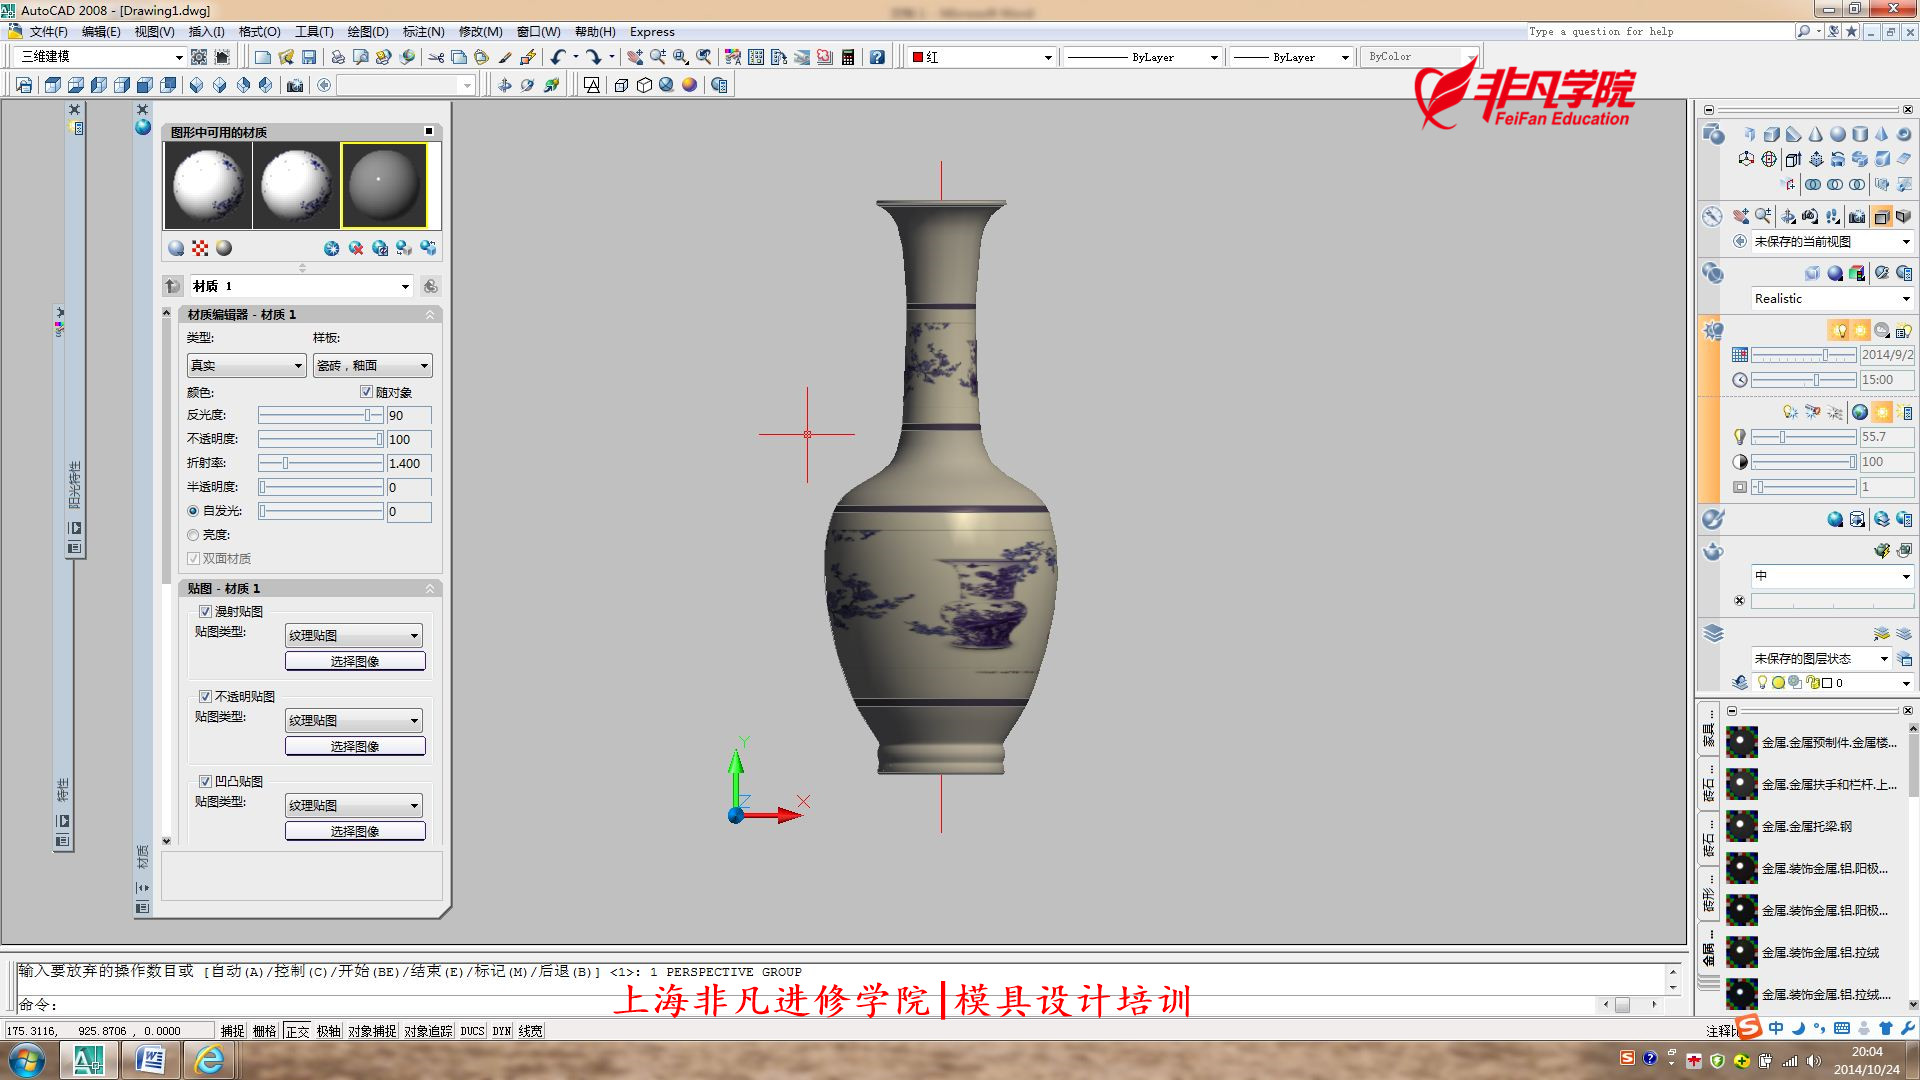Click the 反光度 slider
1920x1080 pixels.
(x=321, y=415)
